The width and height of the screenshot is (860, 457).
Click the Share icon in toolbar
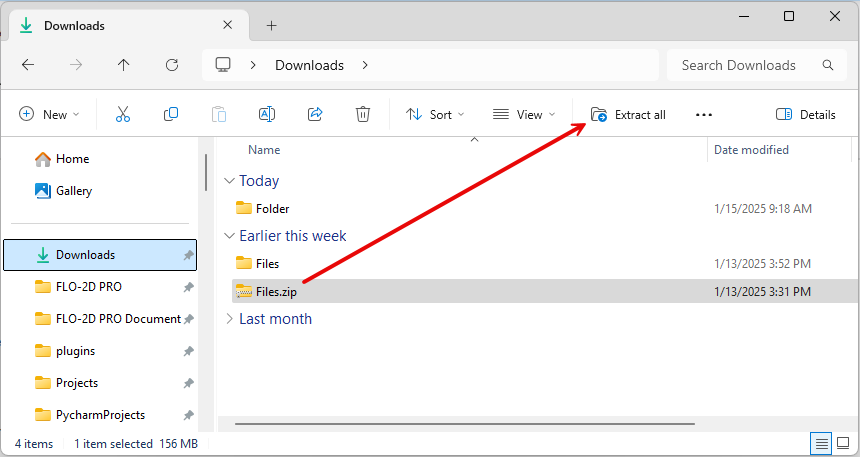point(315,115)
